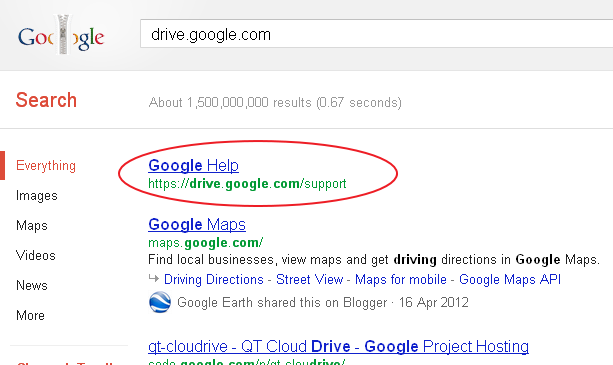Open the Street View sublink
The width and height of the screenshot is (613, 365).
point(310,279)
